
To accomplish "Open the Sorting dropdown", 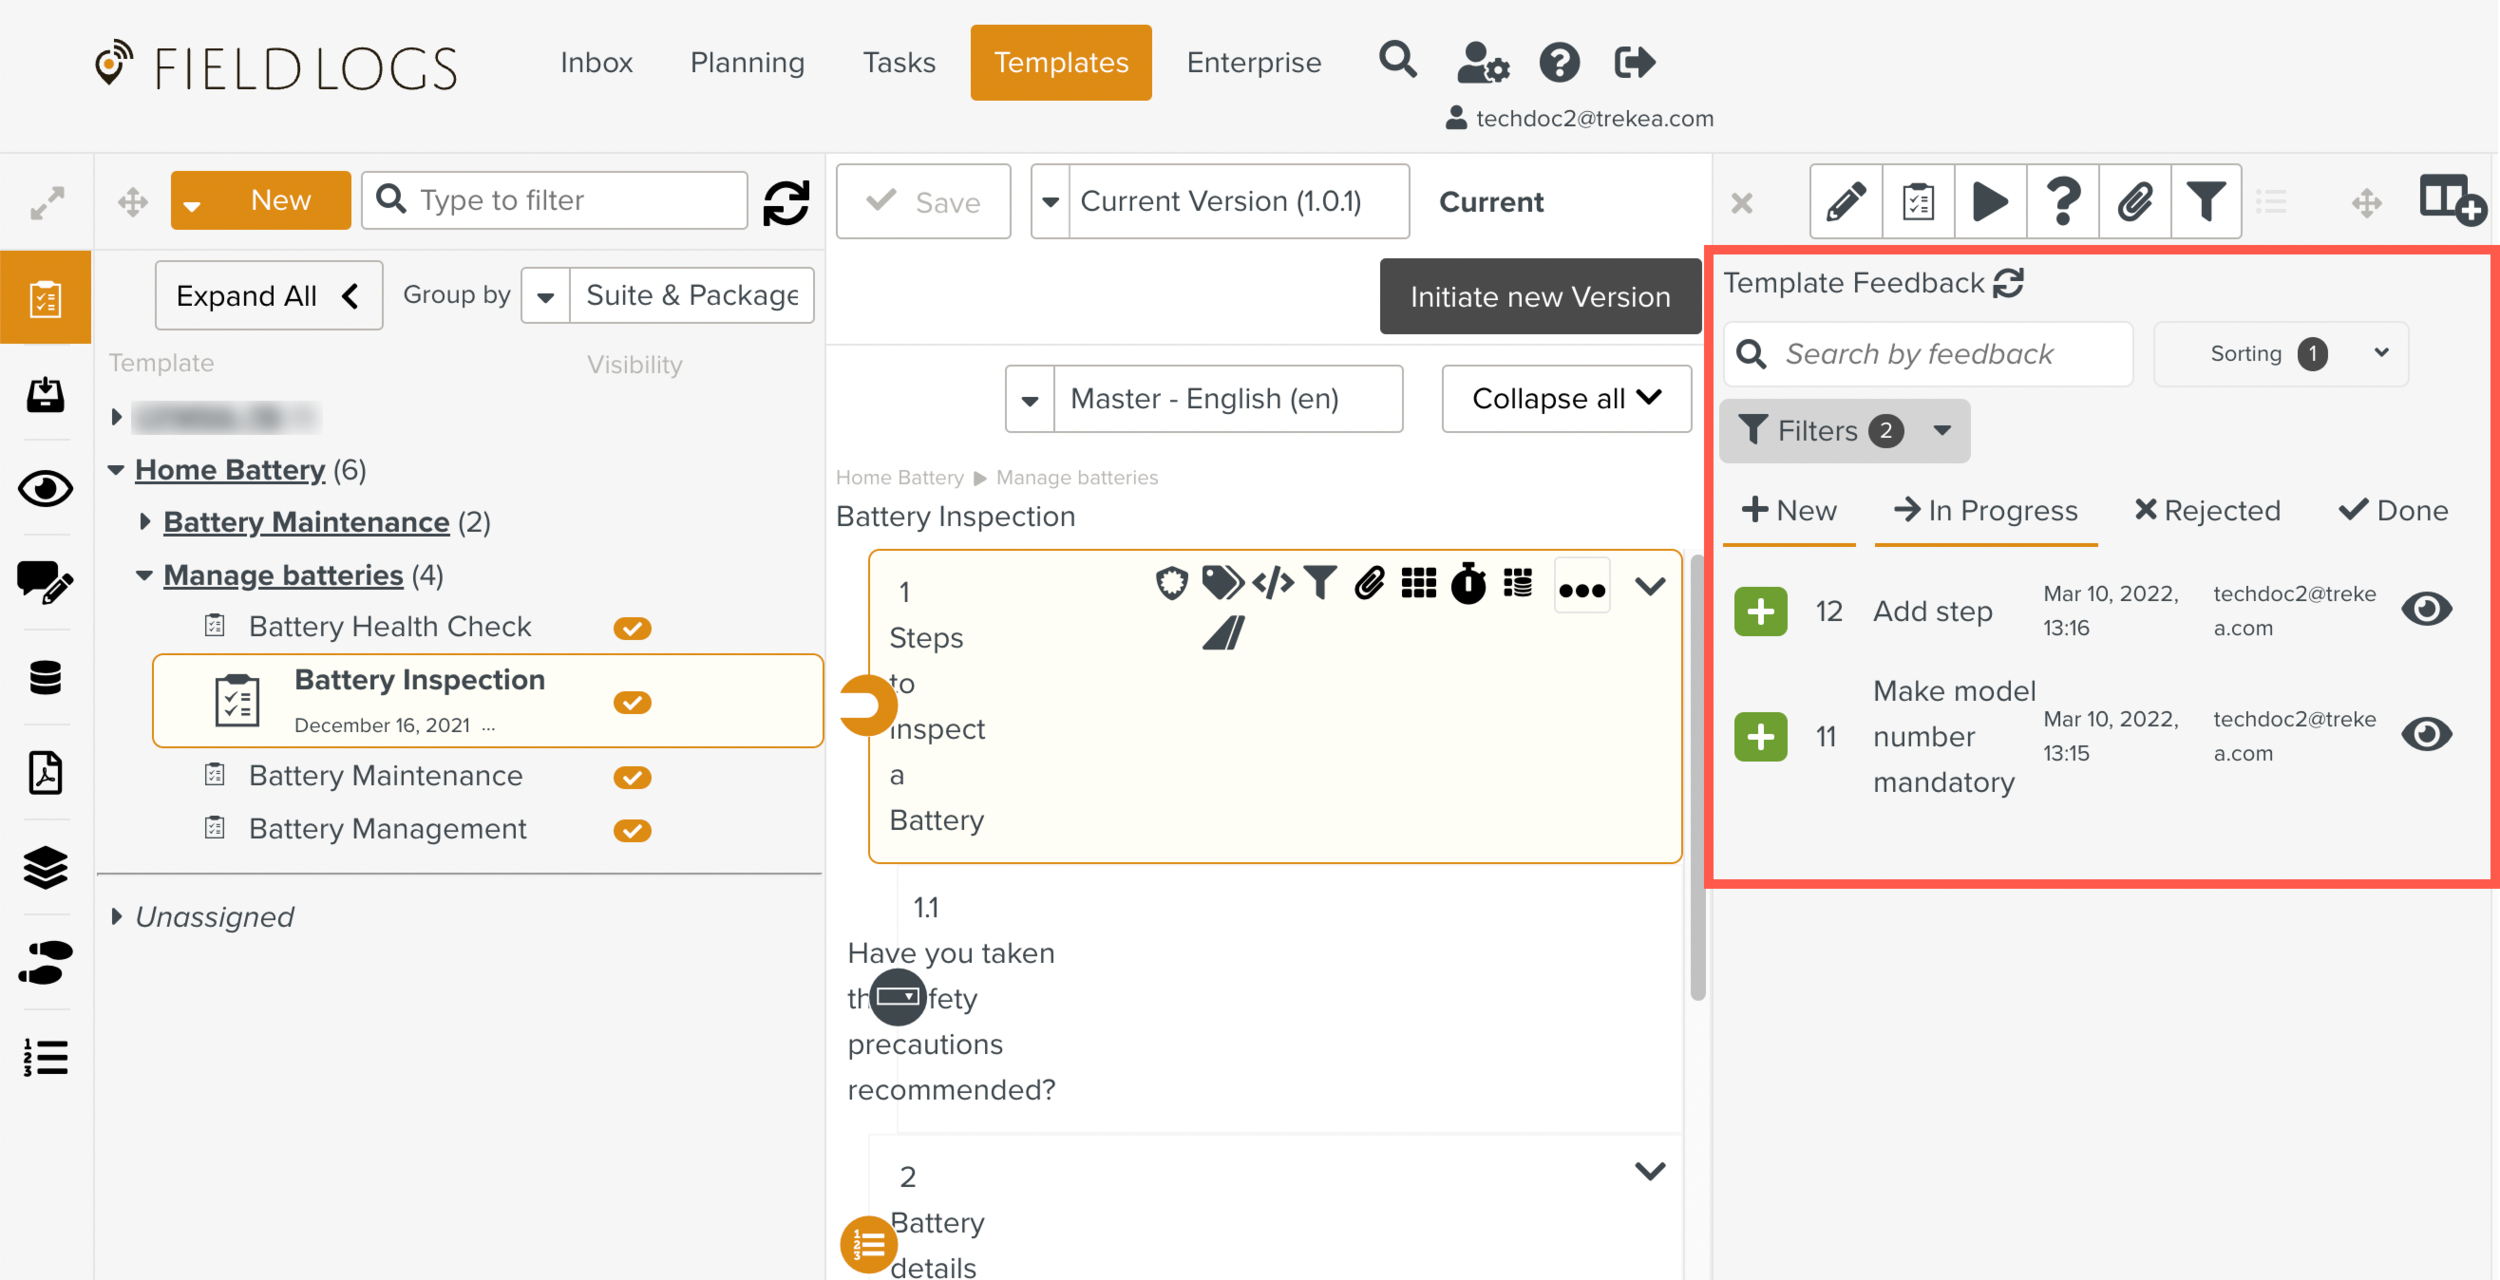I will 2280,354.
